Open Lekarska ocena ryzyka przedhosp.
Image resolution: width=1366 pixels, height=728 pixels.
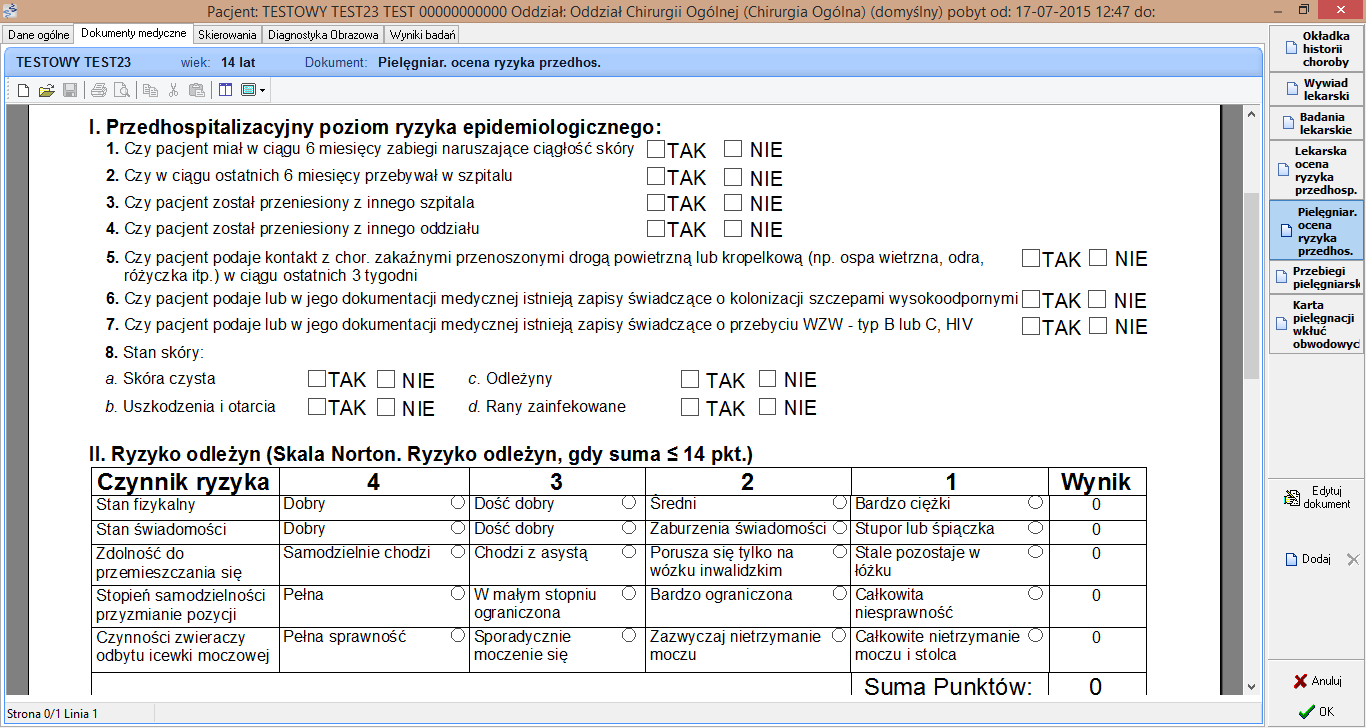tap(1318, 170)
